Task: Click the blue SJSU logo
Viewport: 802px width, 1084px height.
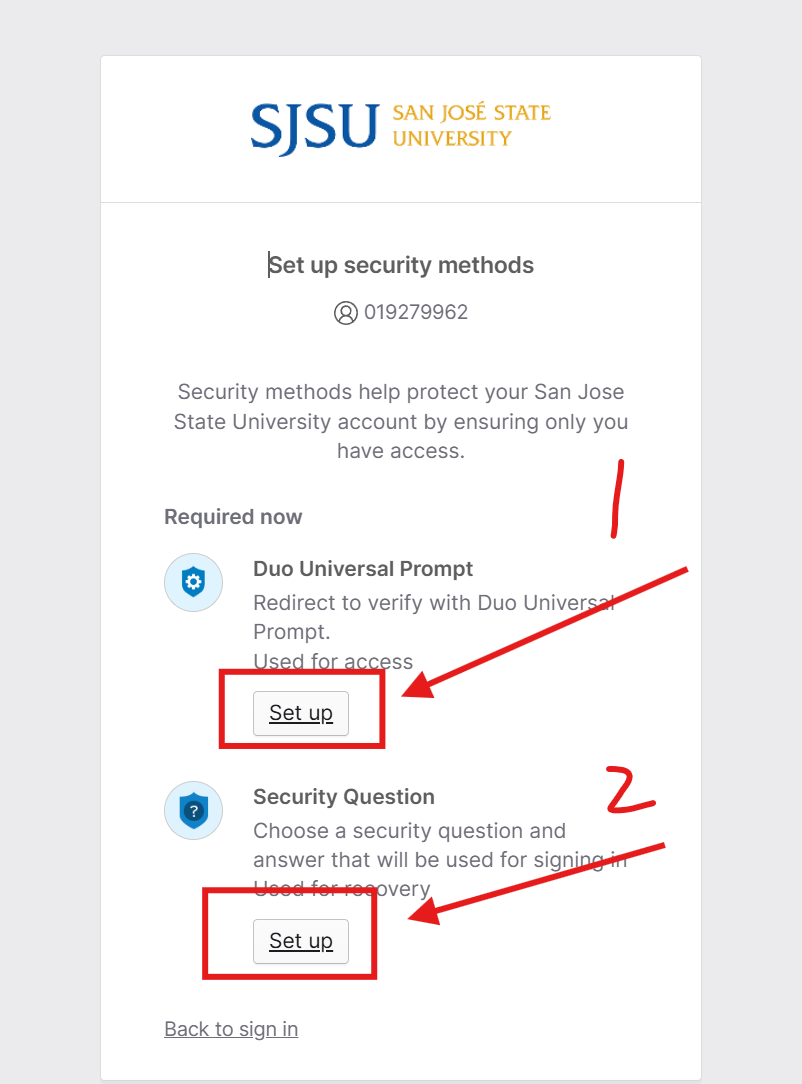Action: (x=315, y=127)
